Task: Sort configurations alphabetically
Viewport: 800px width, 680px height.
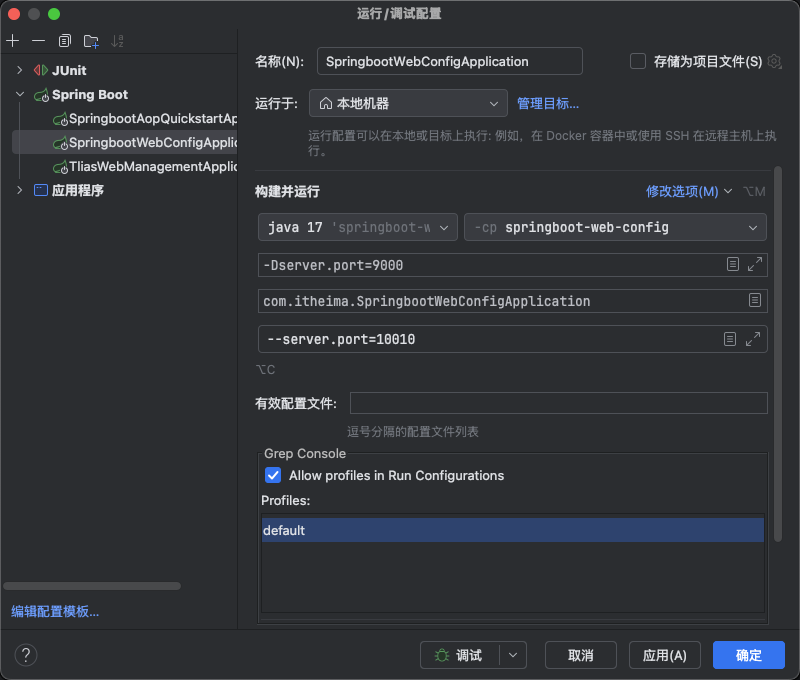Action: click(116, 41)
